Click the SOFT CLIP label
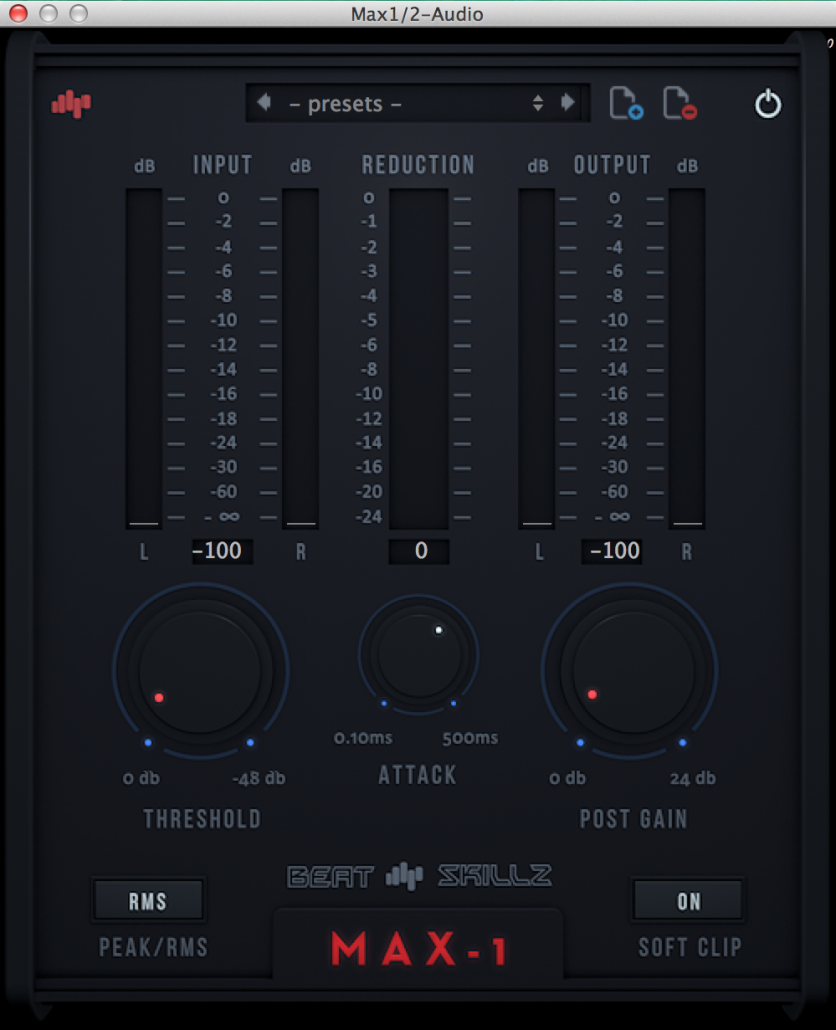The image size is (836, 1030). tap(690, 947)
